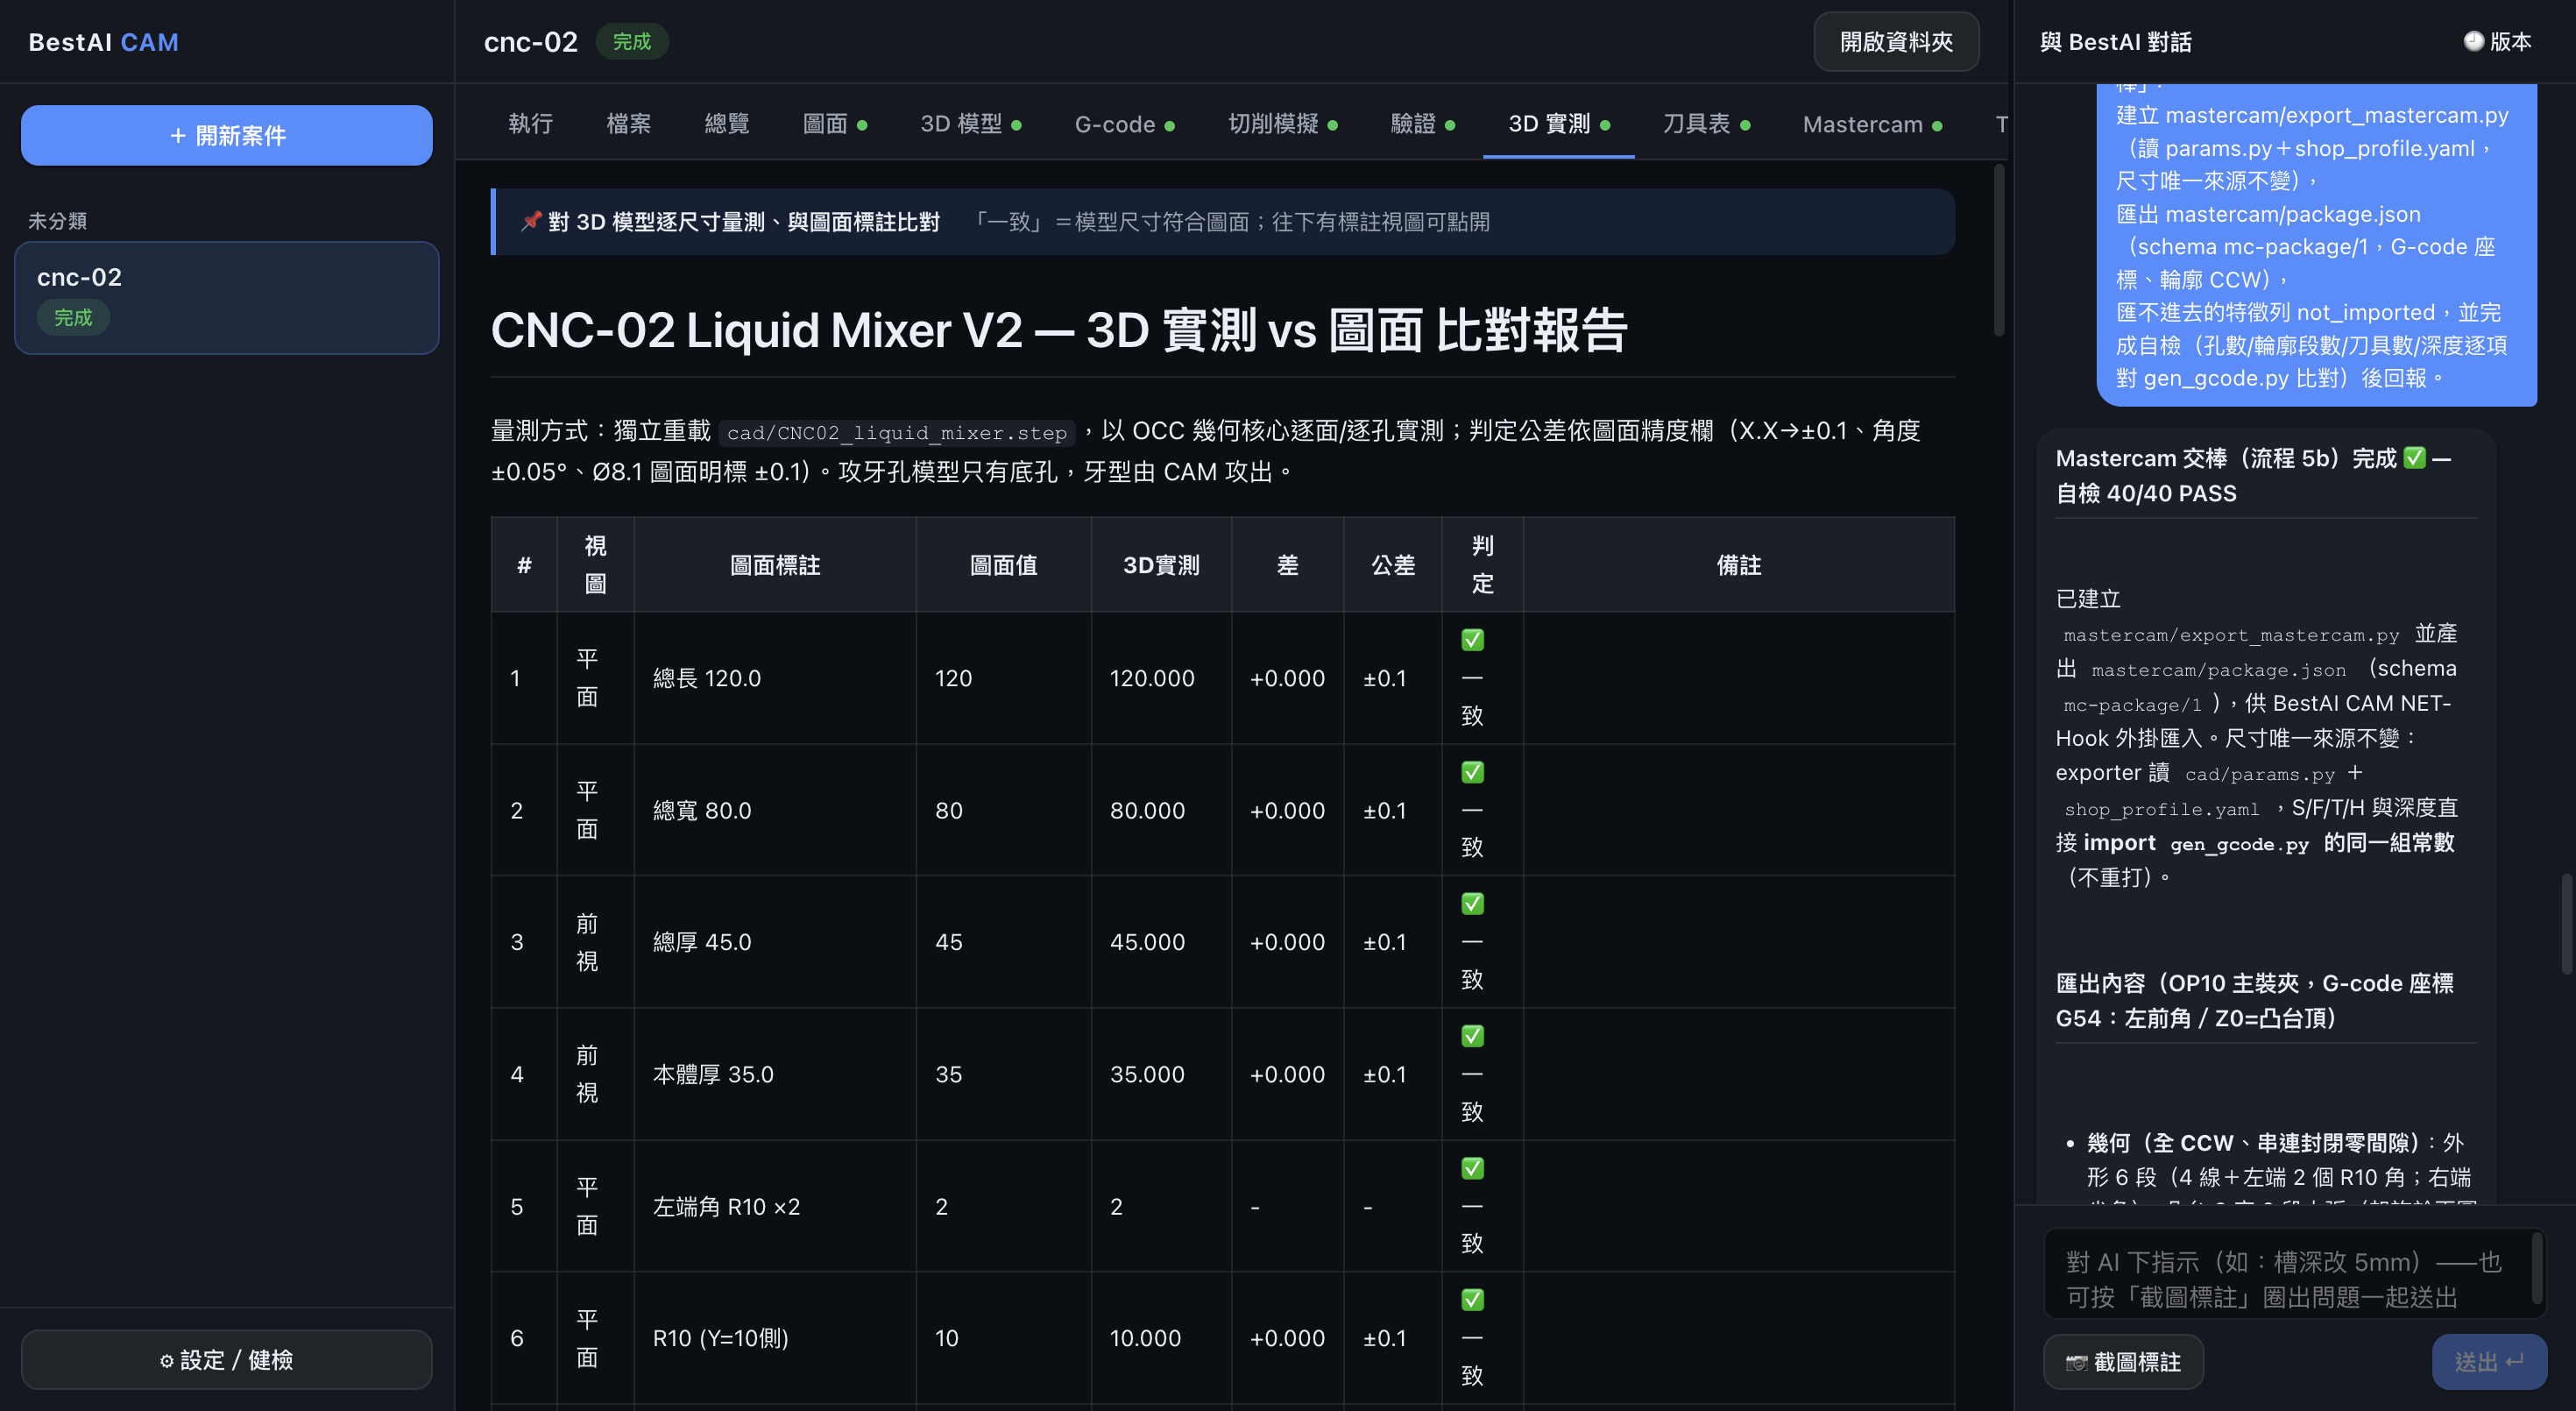Switch to the 圖面 tab
Image resolution: width=2576 pixels, height=1411 pixels.
click(835, 124)
